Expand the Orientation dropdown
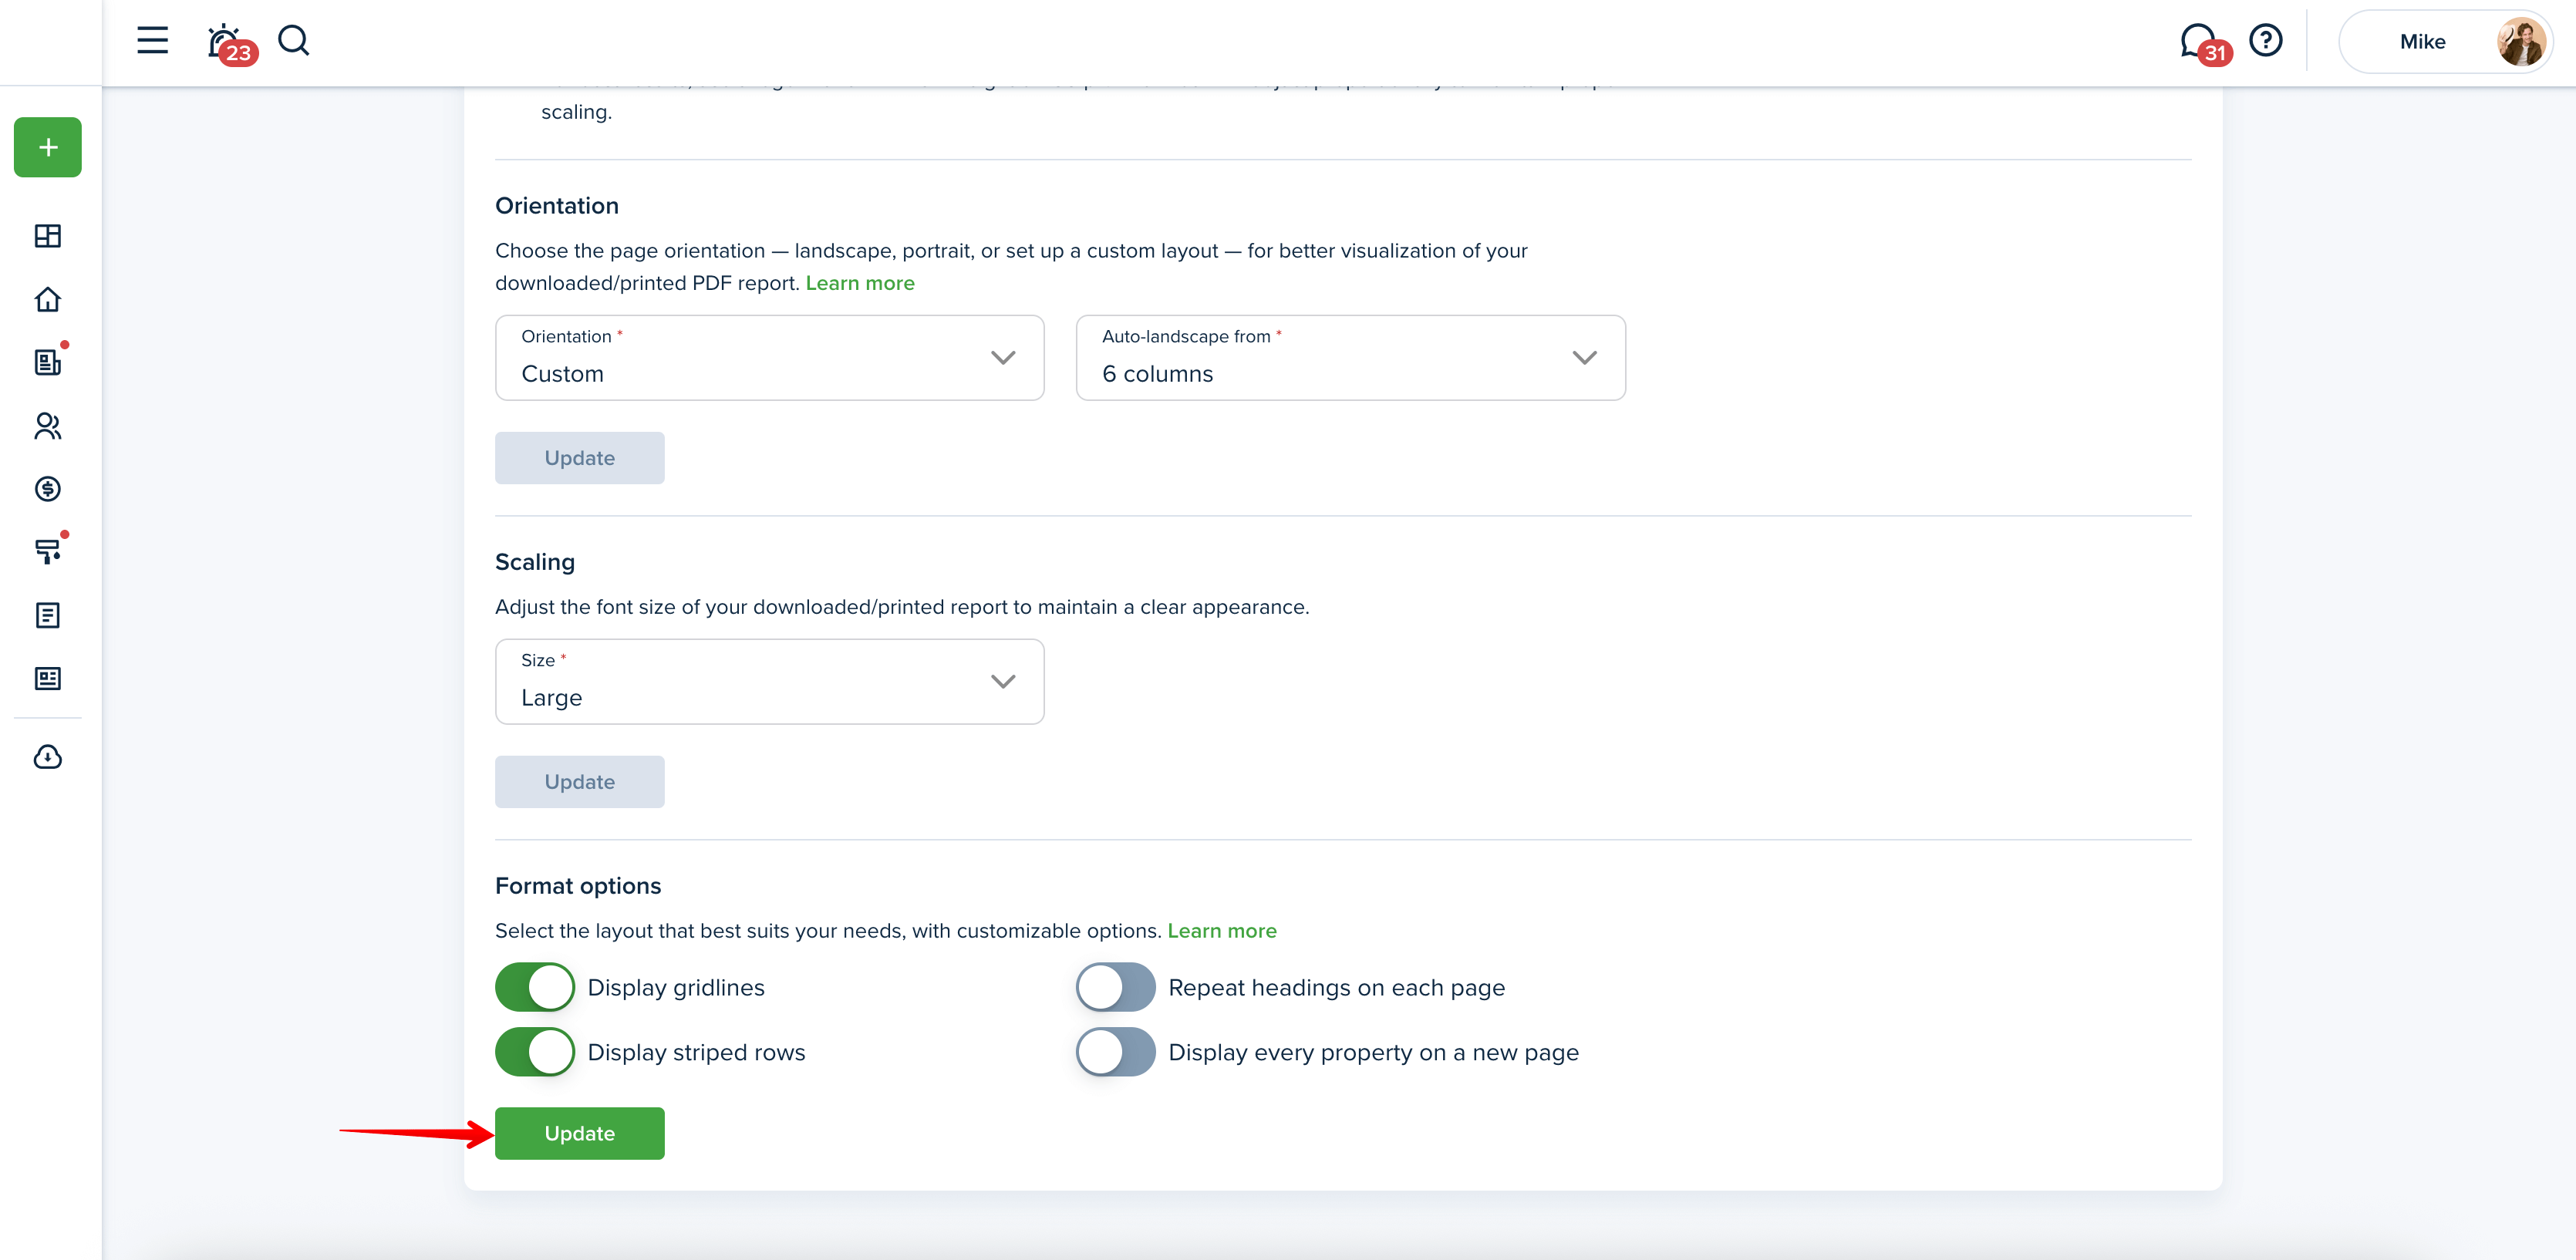This screenshot has height=1260, width=2576. coord(769,358)
